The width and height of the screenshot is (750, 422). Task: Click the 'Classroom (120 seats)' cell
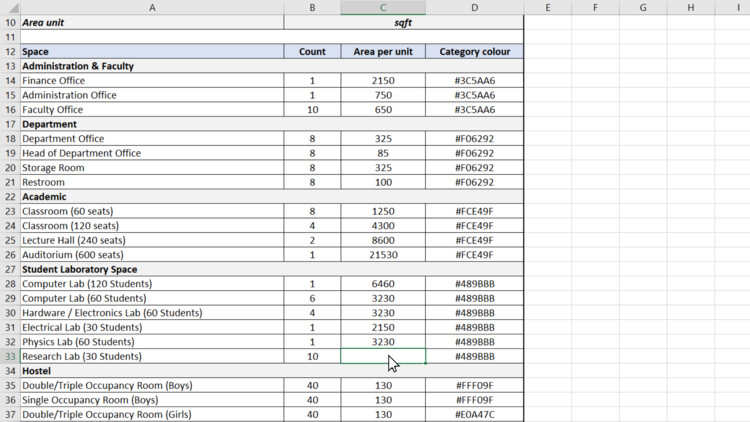click(x=152, y=226)
